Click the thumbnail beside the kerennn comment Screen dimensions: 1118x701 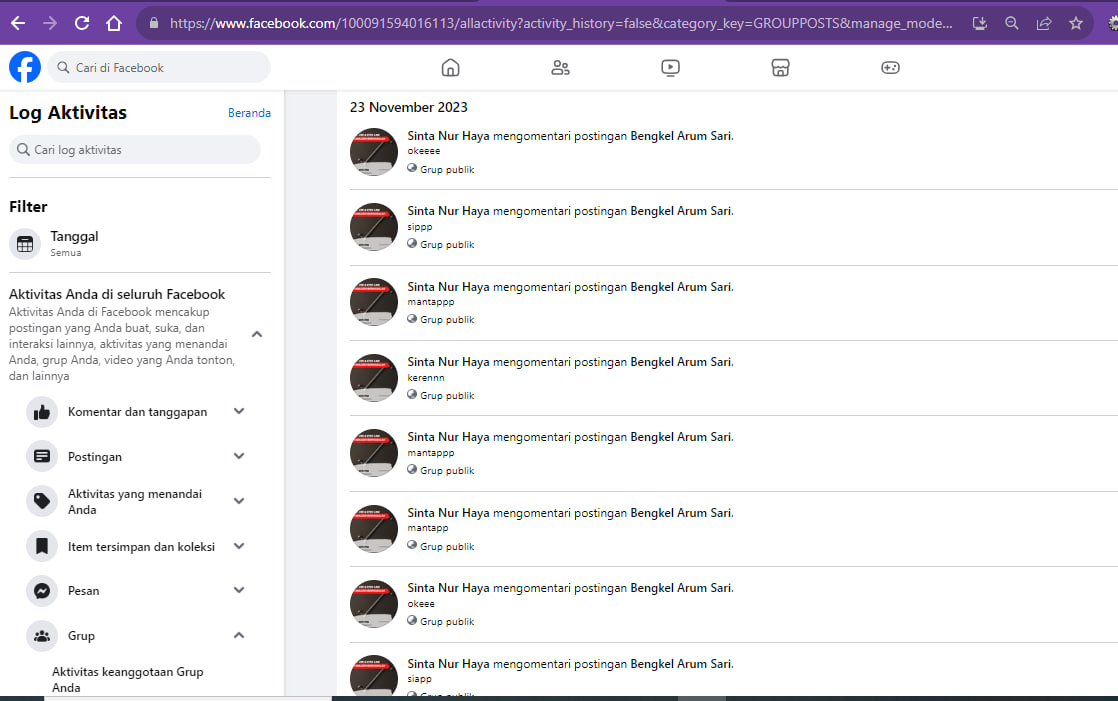374,378
